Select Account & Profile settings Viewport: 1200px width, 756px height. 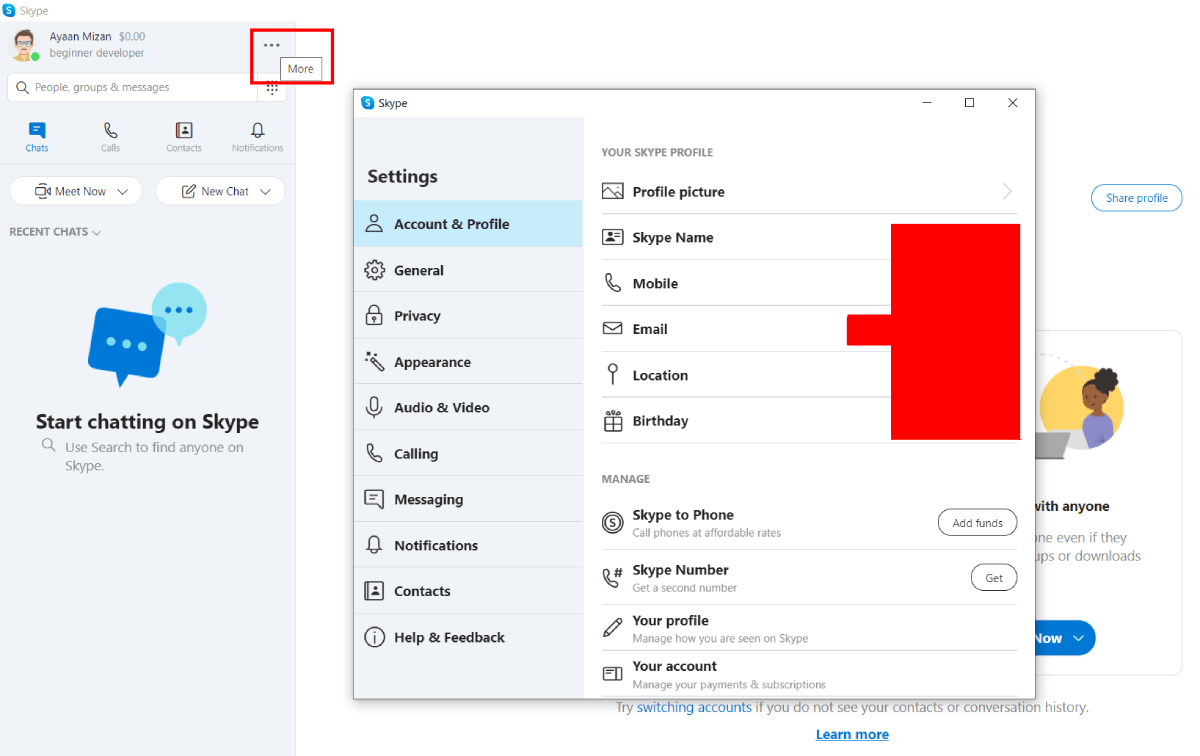pos(468,224)
